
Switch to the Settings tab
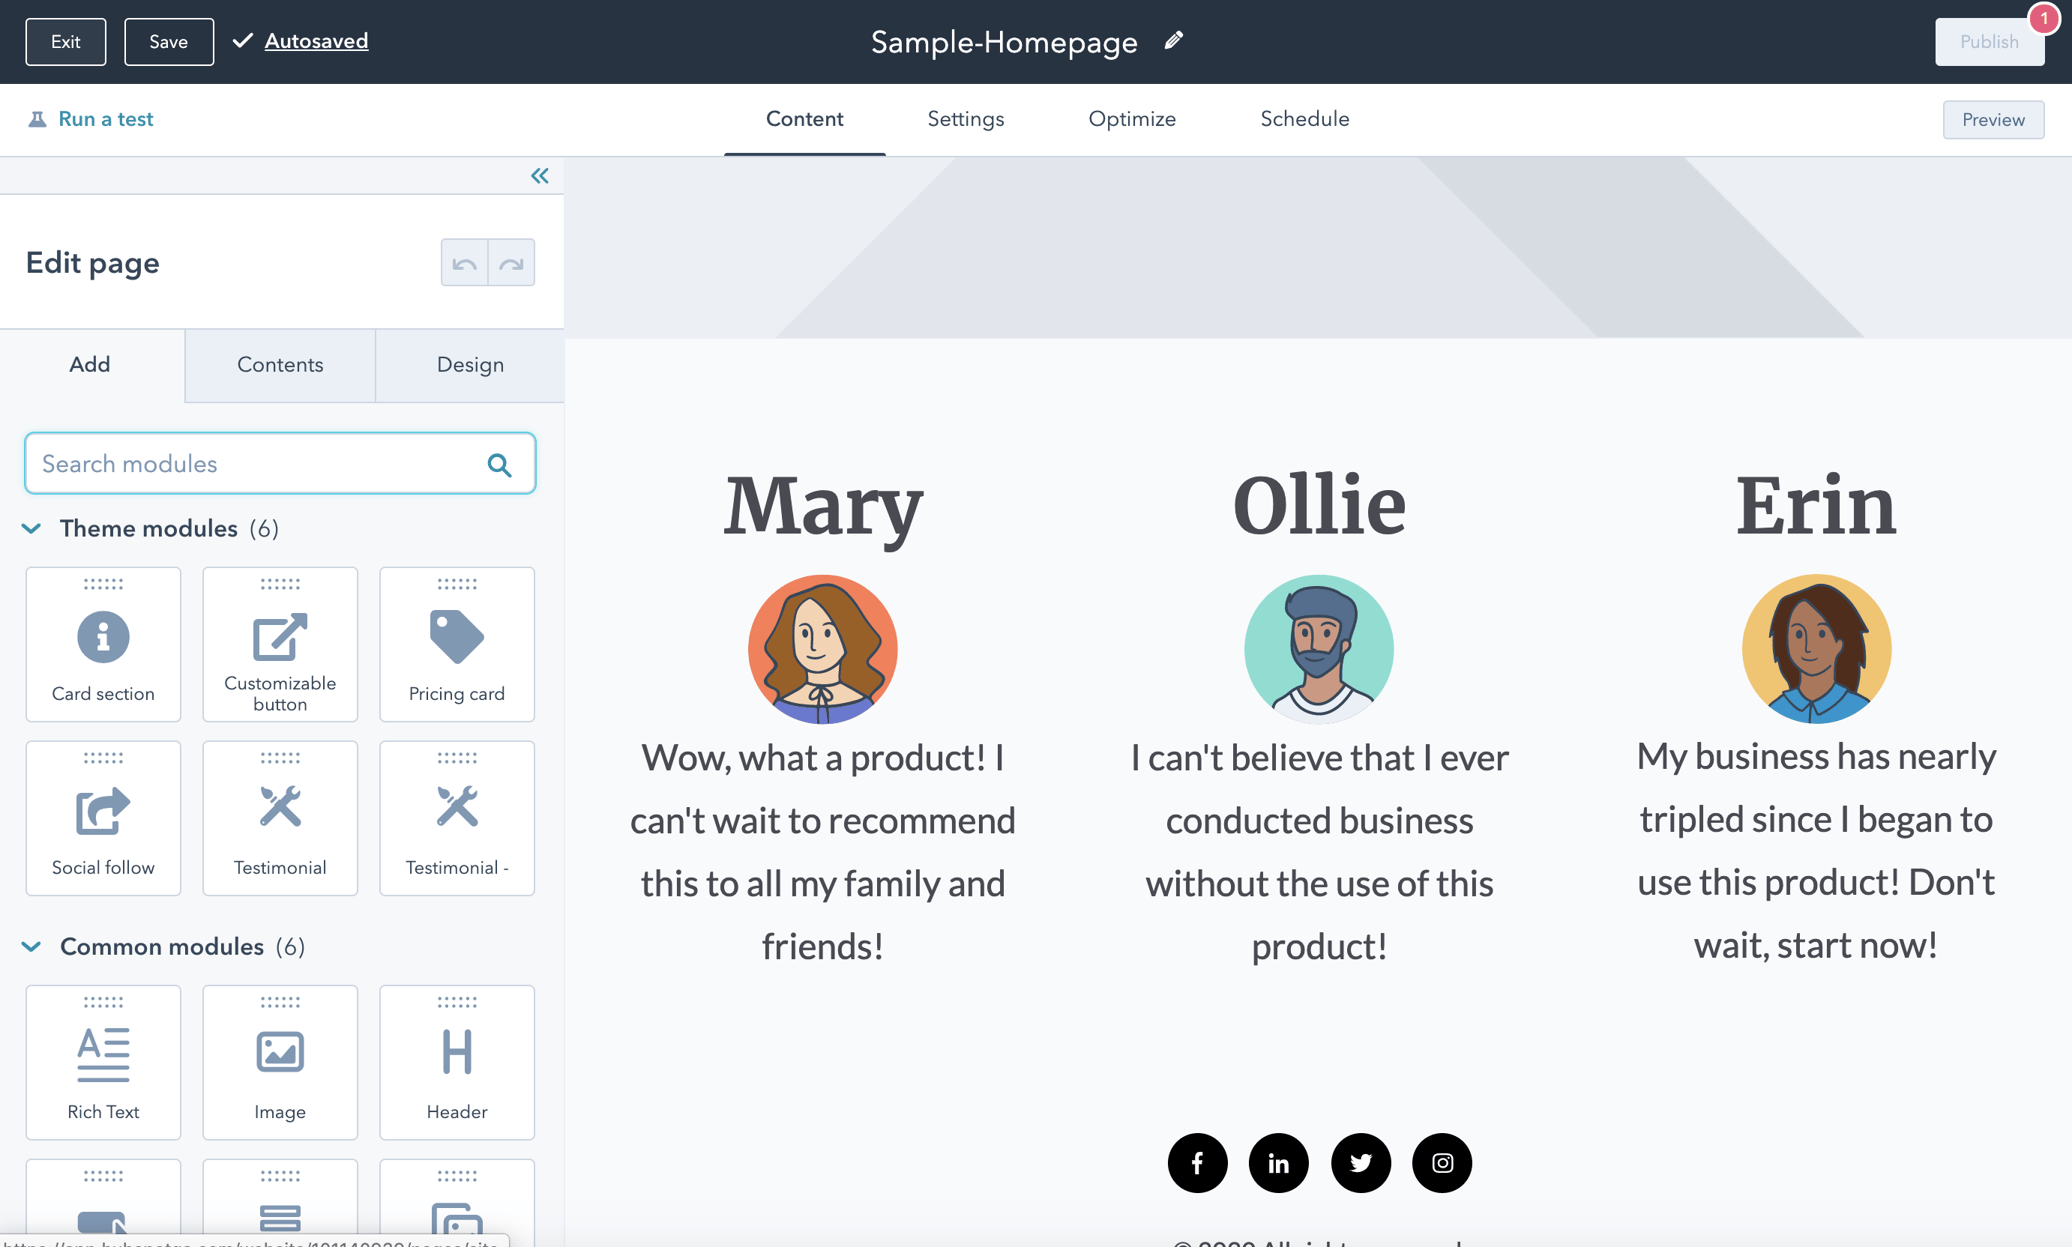965,119
